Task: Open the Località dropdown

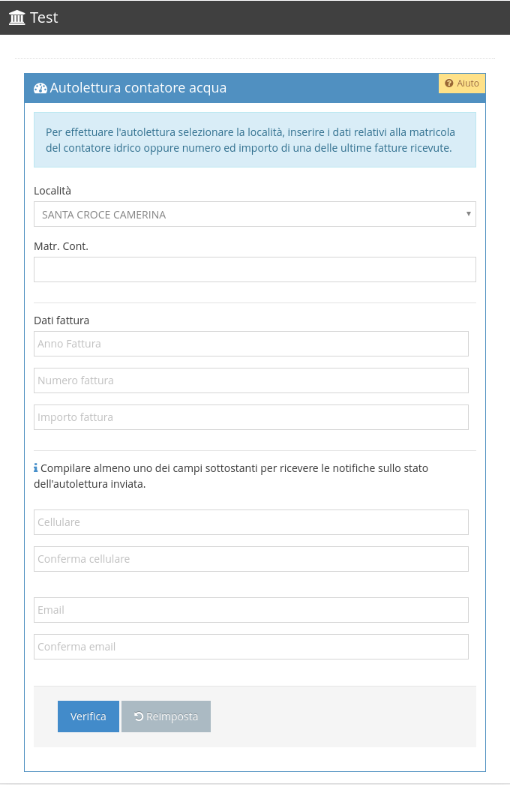Action: click(255, 214)
